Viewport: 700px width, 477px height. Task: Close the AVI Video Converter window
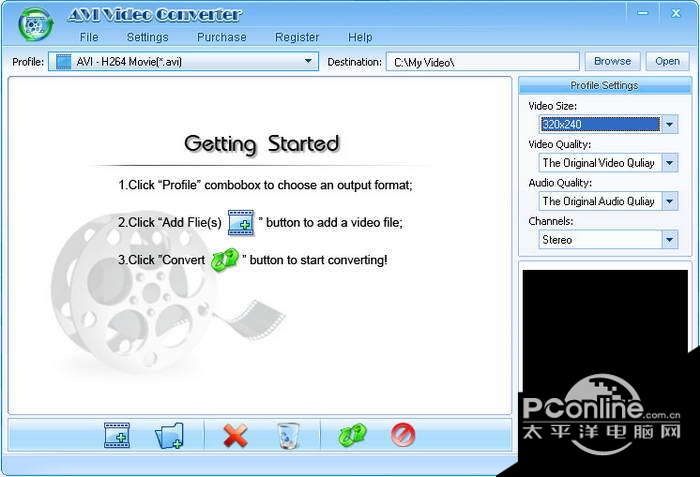pyautogui.click(x=676, y=13)
